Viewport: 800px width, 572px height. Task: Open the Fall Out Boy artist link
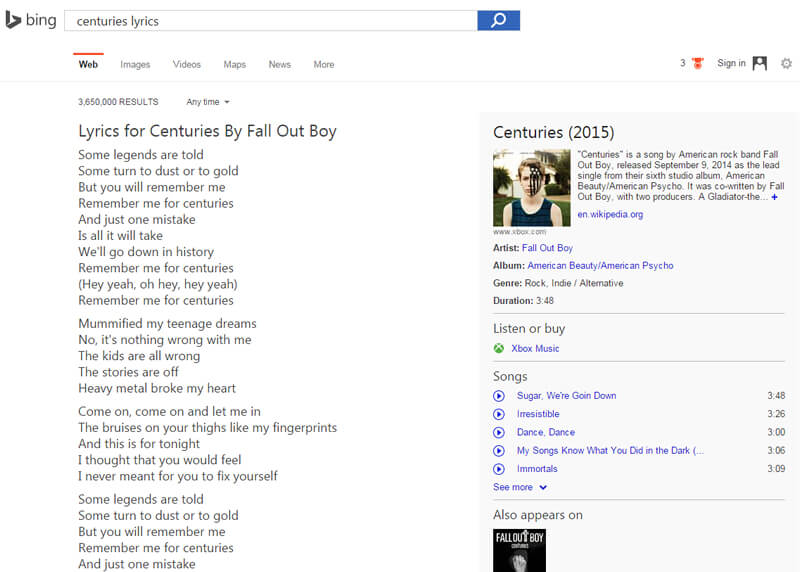(x=547, y=248)
